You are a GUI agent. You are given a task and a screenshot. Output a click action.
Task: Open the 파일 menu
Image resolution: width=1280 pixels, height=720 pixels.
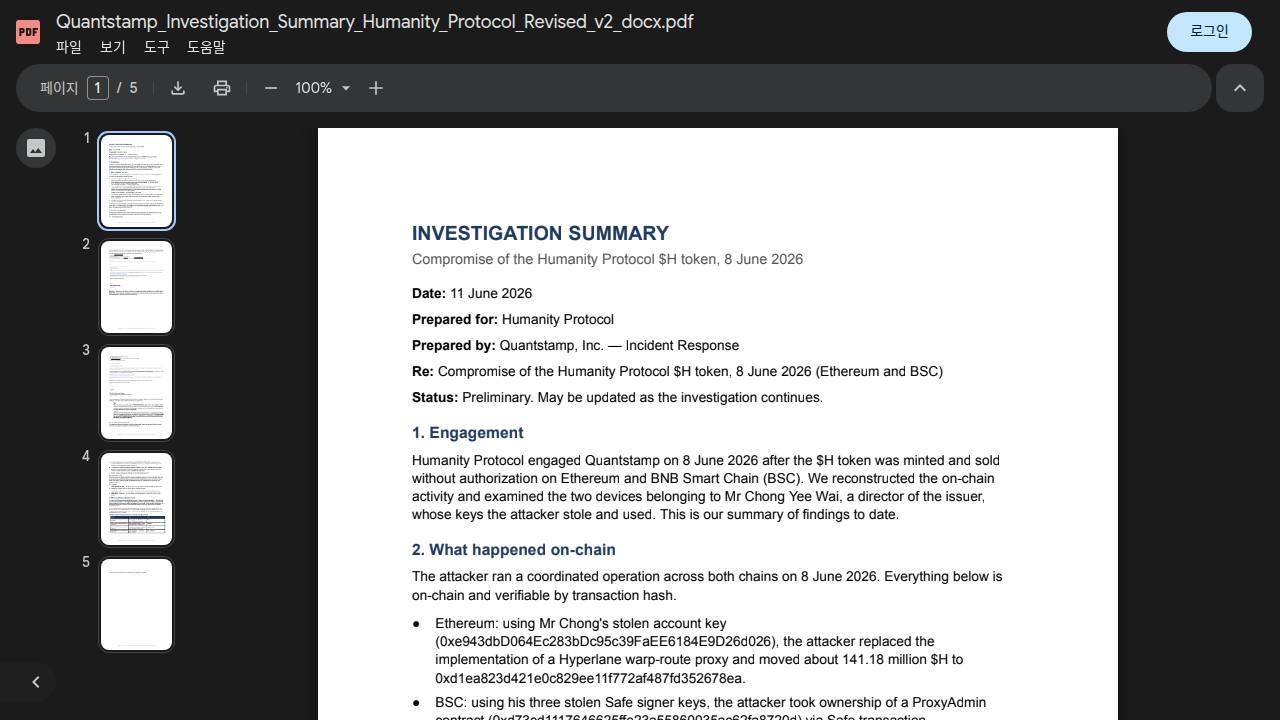click(69, 47)
